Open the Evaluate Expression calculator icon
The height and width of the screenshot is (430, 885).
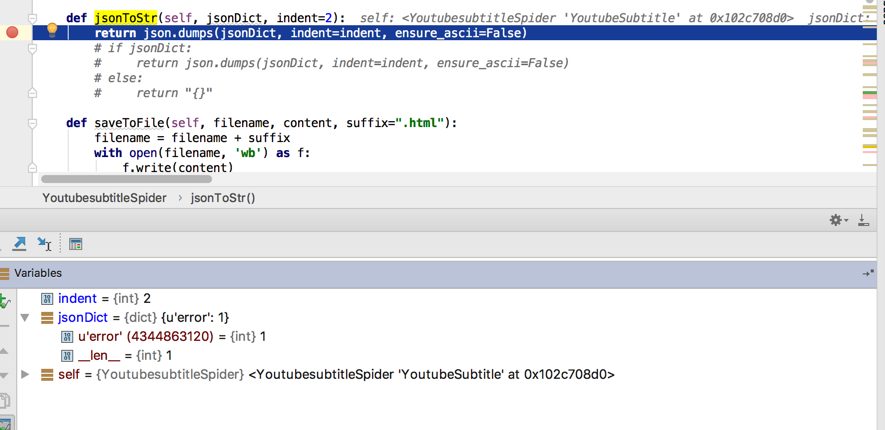coord(75,244)
